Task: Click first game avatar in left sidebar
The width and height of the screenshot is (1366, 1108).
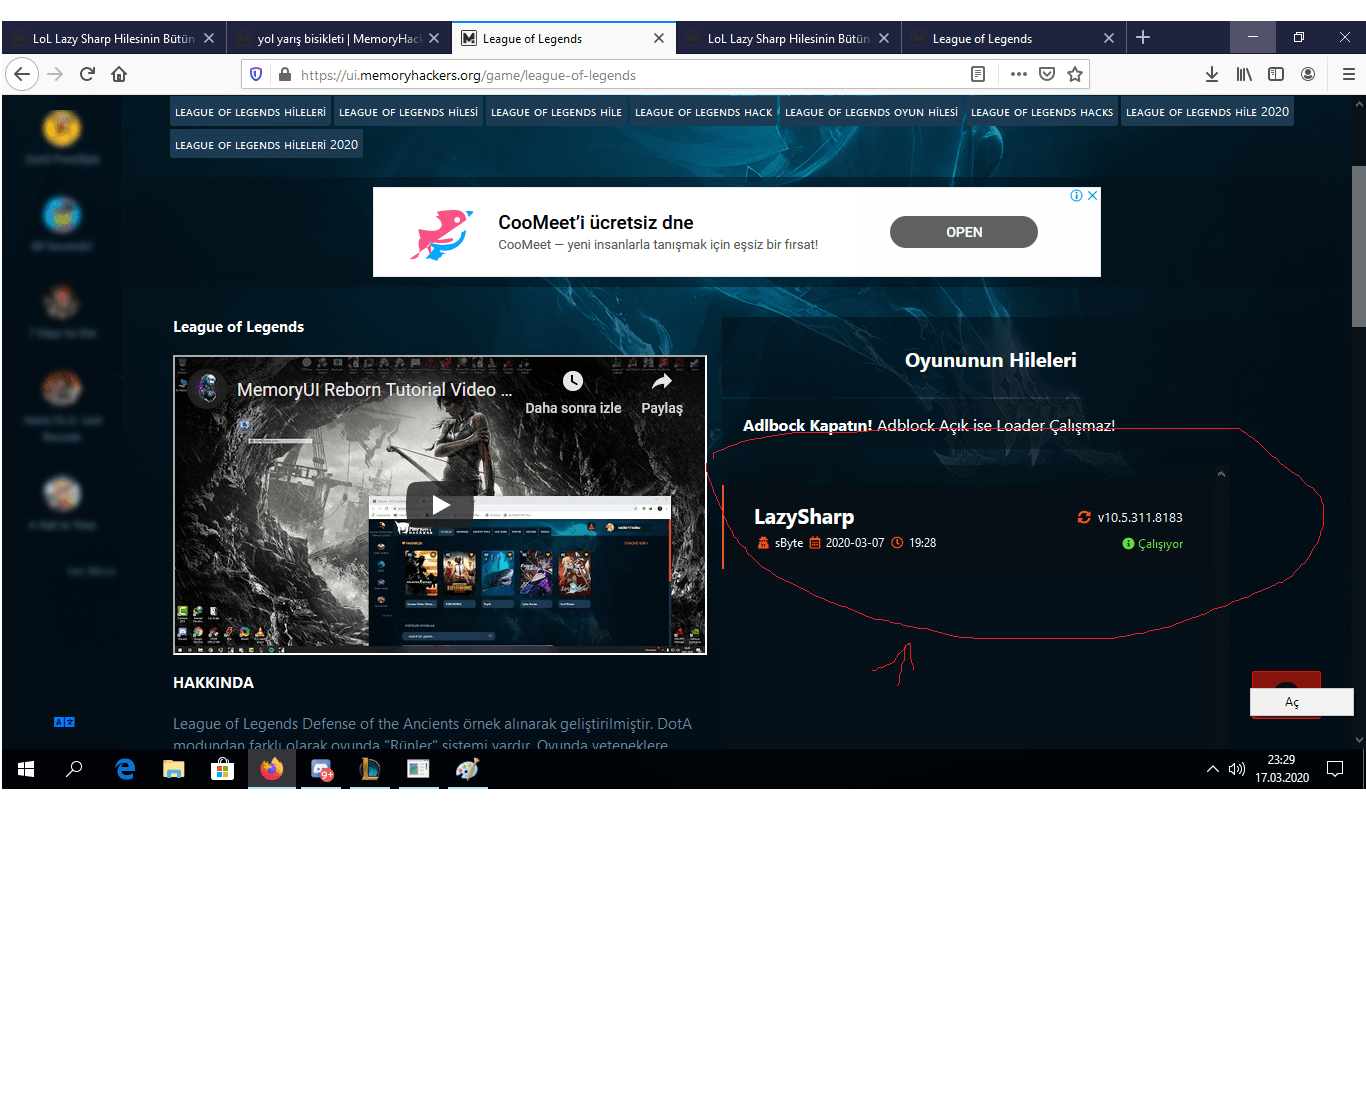Action: [x=61, y=128]
